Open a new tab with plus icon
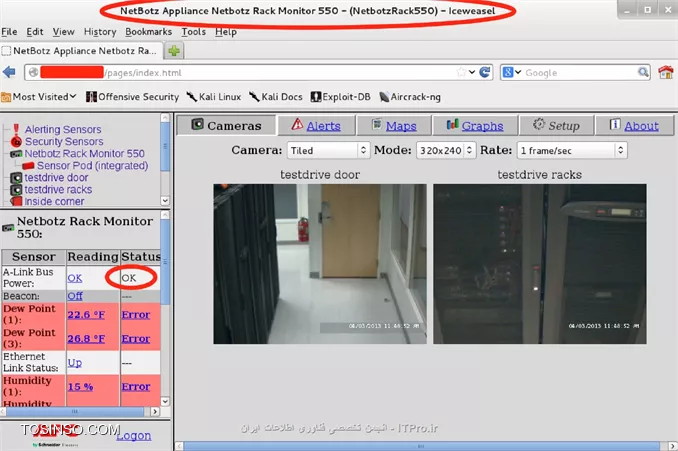The width and height of the screenshot is (678, 451). (x=174, y=51)
